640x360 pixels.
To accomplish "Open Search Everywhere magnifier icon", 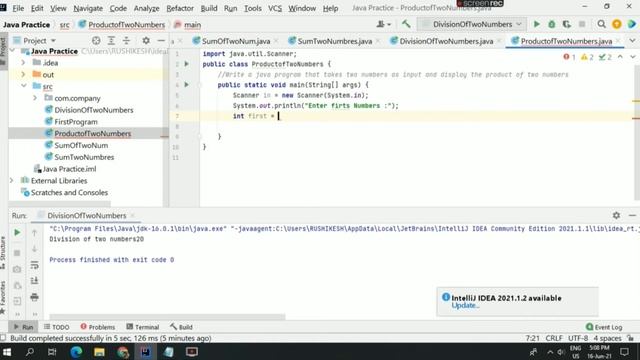I will click(601, 24).
